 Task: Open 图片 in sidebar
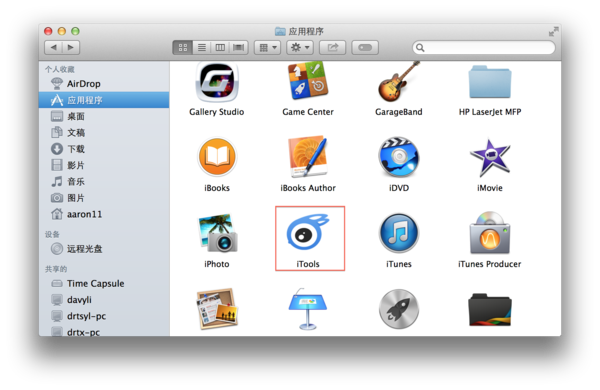[104, 198]
